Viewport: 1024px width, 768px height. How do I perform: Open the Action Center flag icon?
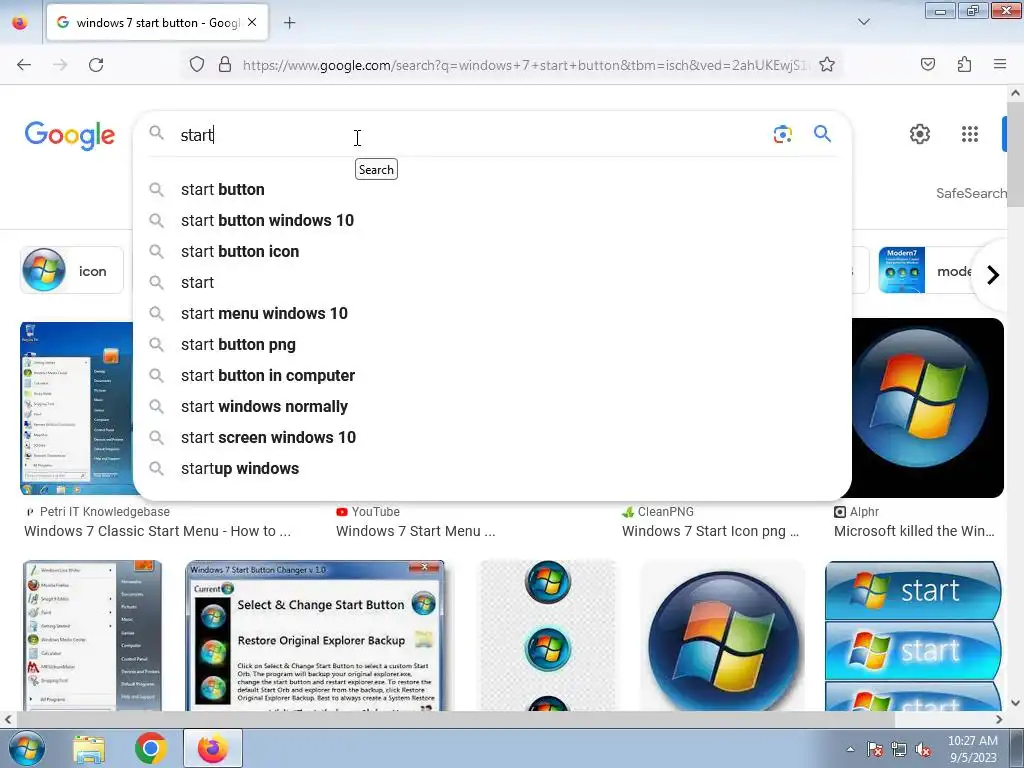coord(874,749)
